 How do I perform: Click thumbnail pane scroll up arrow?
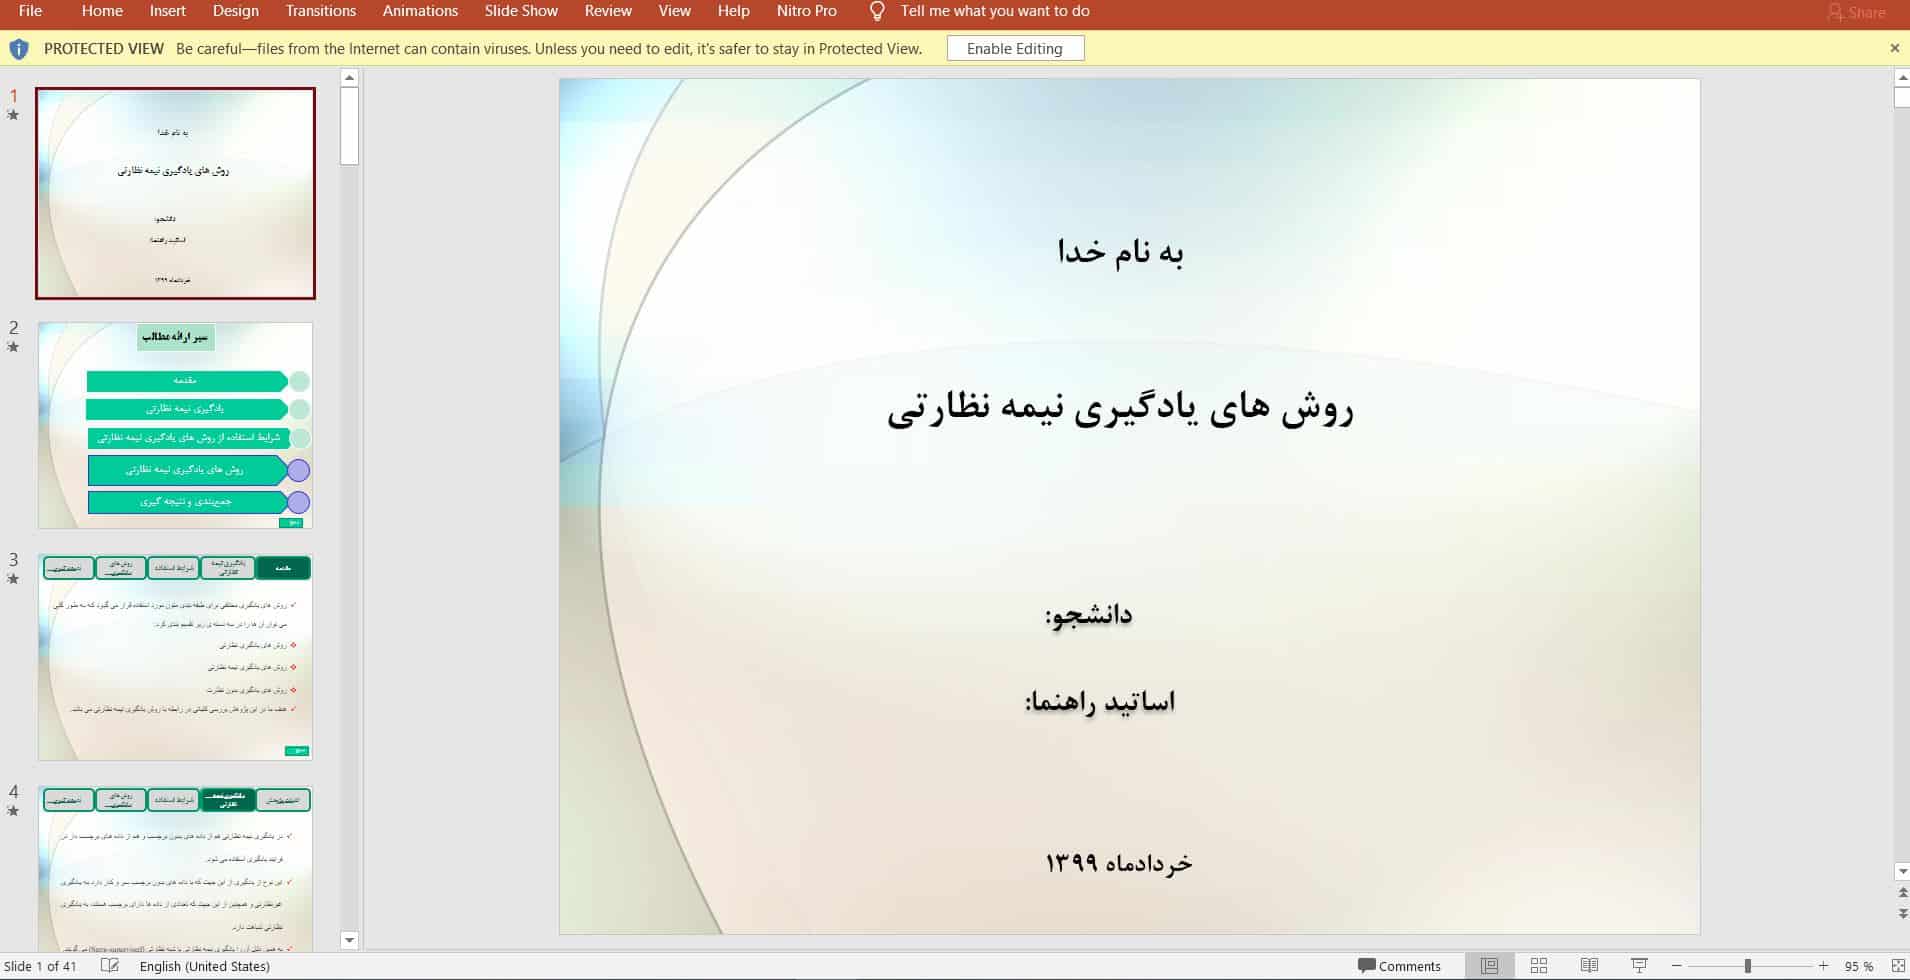click(349, 78)
